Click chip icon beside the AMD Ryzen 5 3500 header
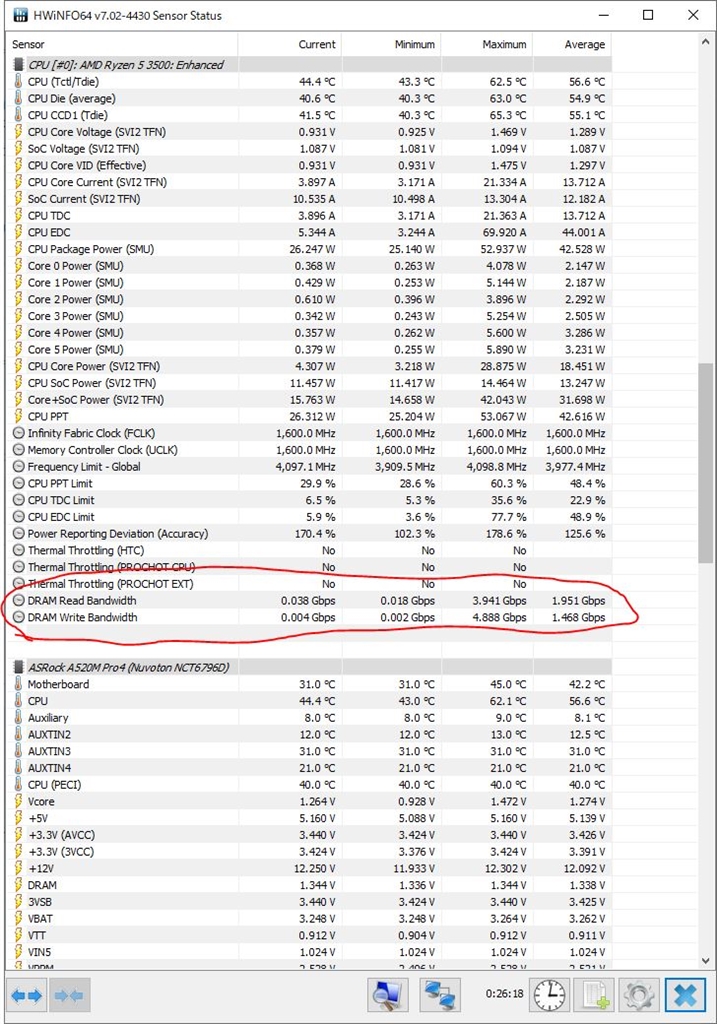717x1024 pixels. click(19, 65)
